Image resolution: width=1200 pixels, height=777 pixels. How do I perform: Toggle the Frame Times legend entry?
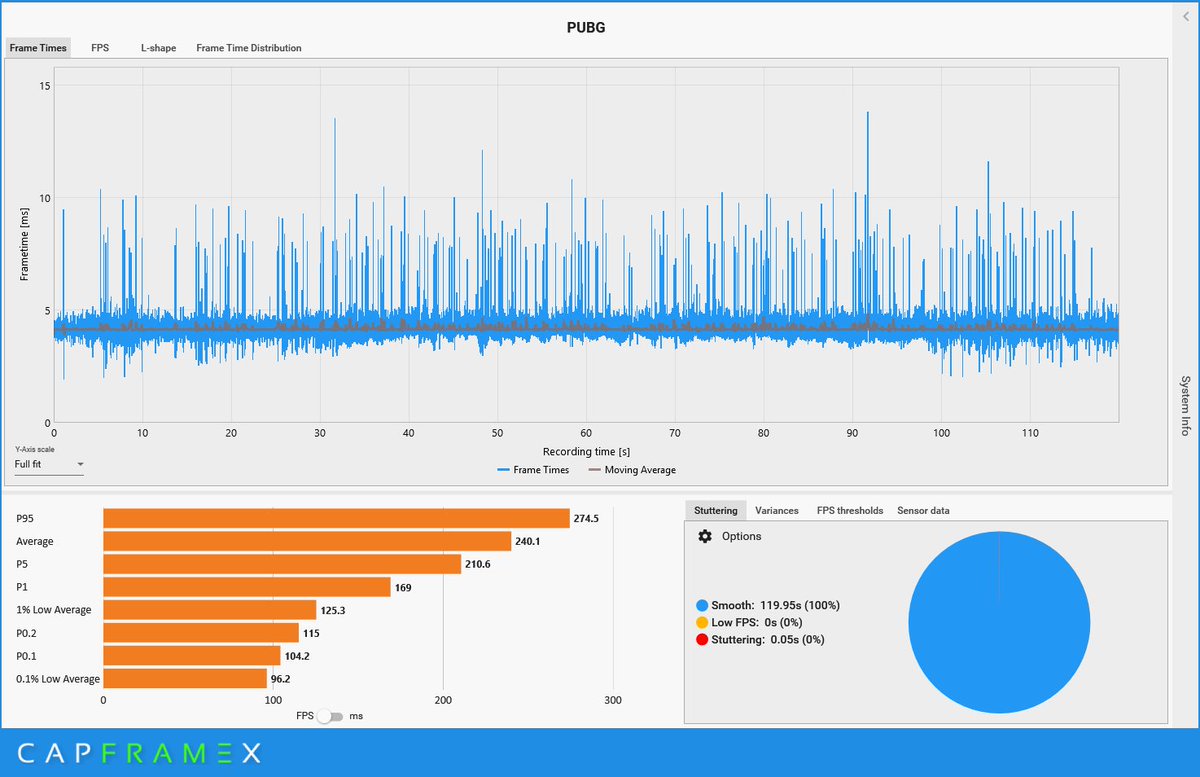coord(532,470)
